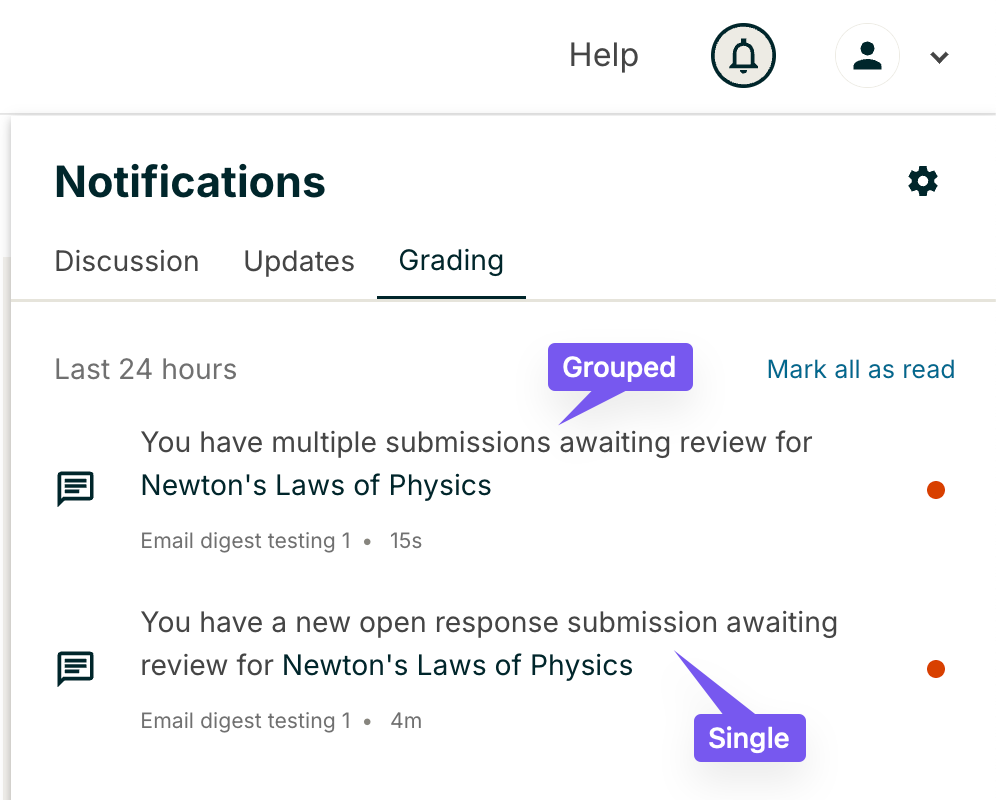Click the Notifications panel heading
The width and height of the screenshot is (996, 800).
click(190, 182)
